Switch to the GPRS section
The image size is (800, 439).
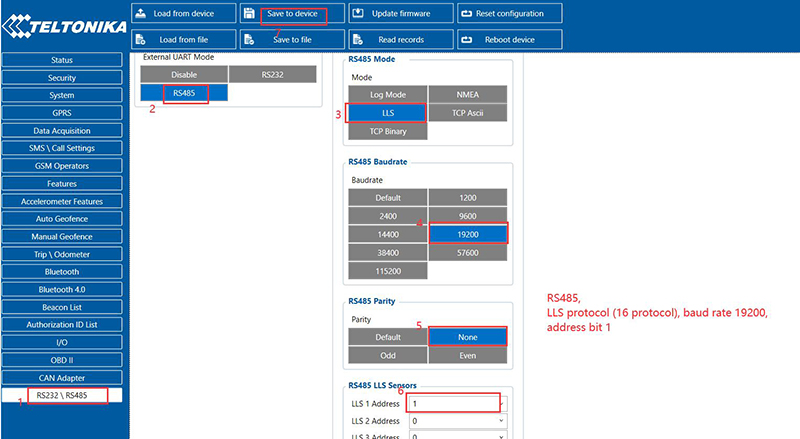(x=62, y=113)
